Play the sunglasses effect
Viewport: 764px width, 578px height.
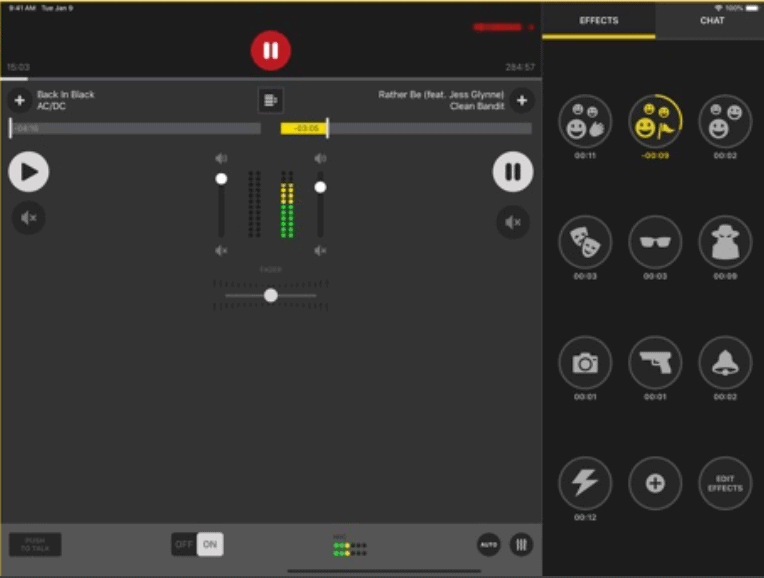(655, 242)
